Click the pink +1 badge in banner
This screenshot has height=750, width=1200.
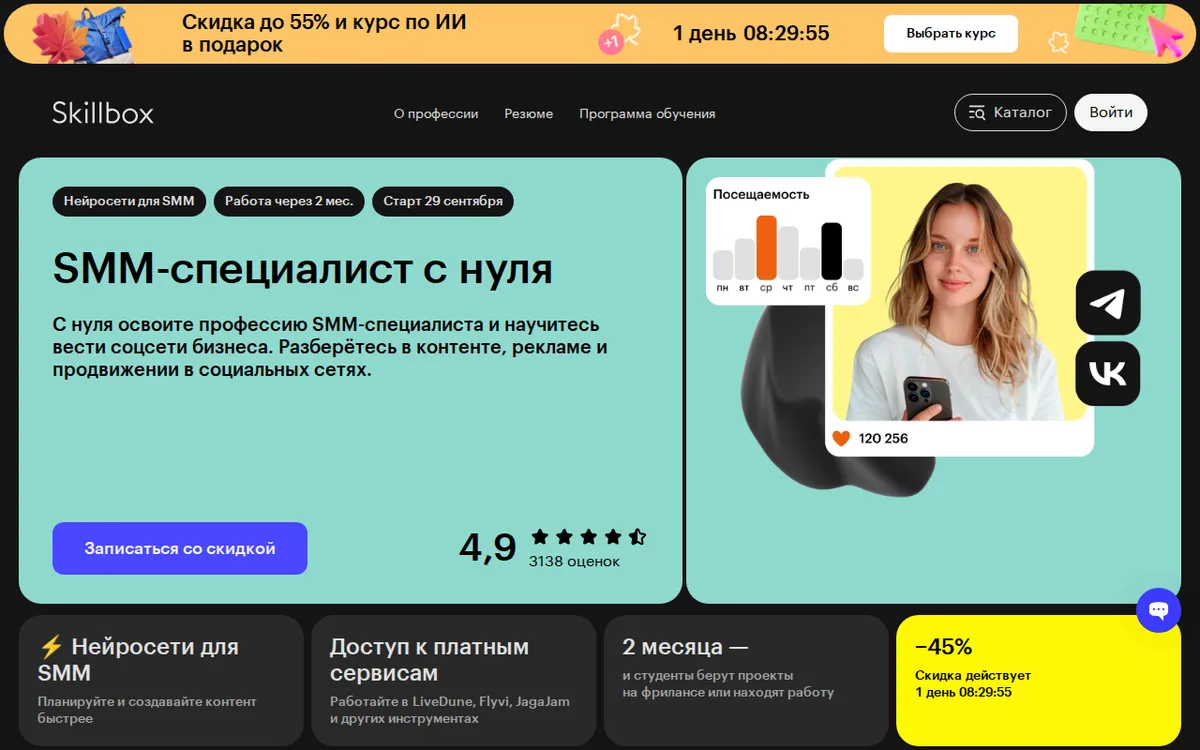point(611,43)
